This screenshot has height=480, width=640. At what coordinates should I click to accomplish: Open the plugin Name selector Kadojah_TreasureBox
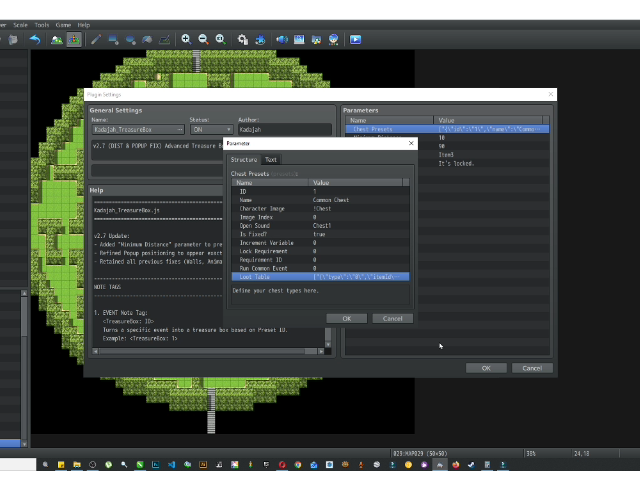[x=138, y=129]
